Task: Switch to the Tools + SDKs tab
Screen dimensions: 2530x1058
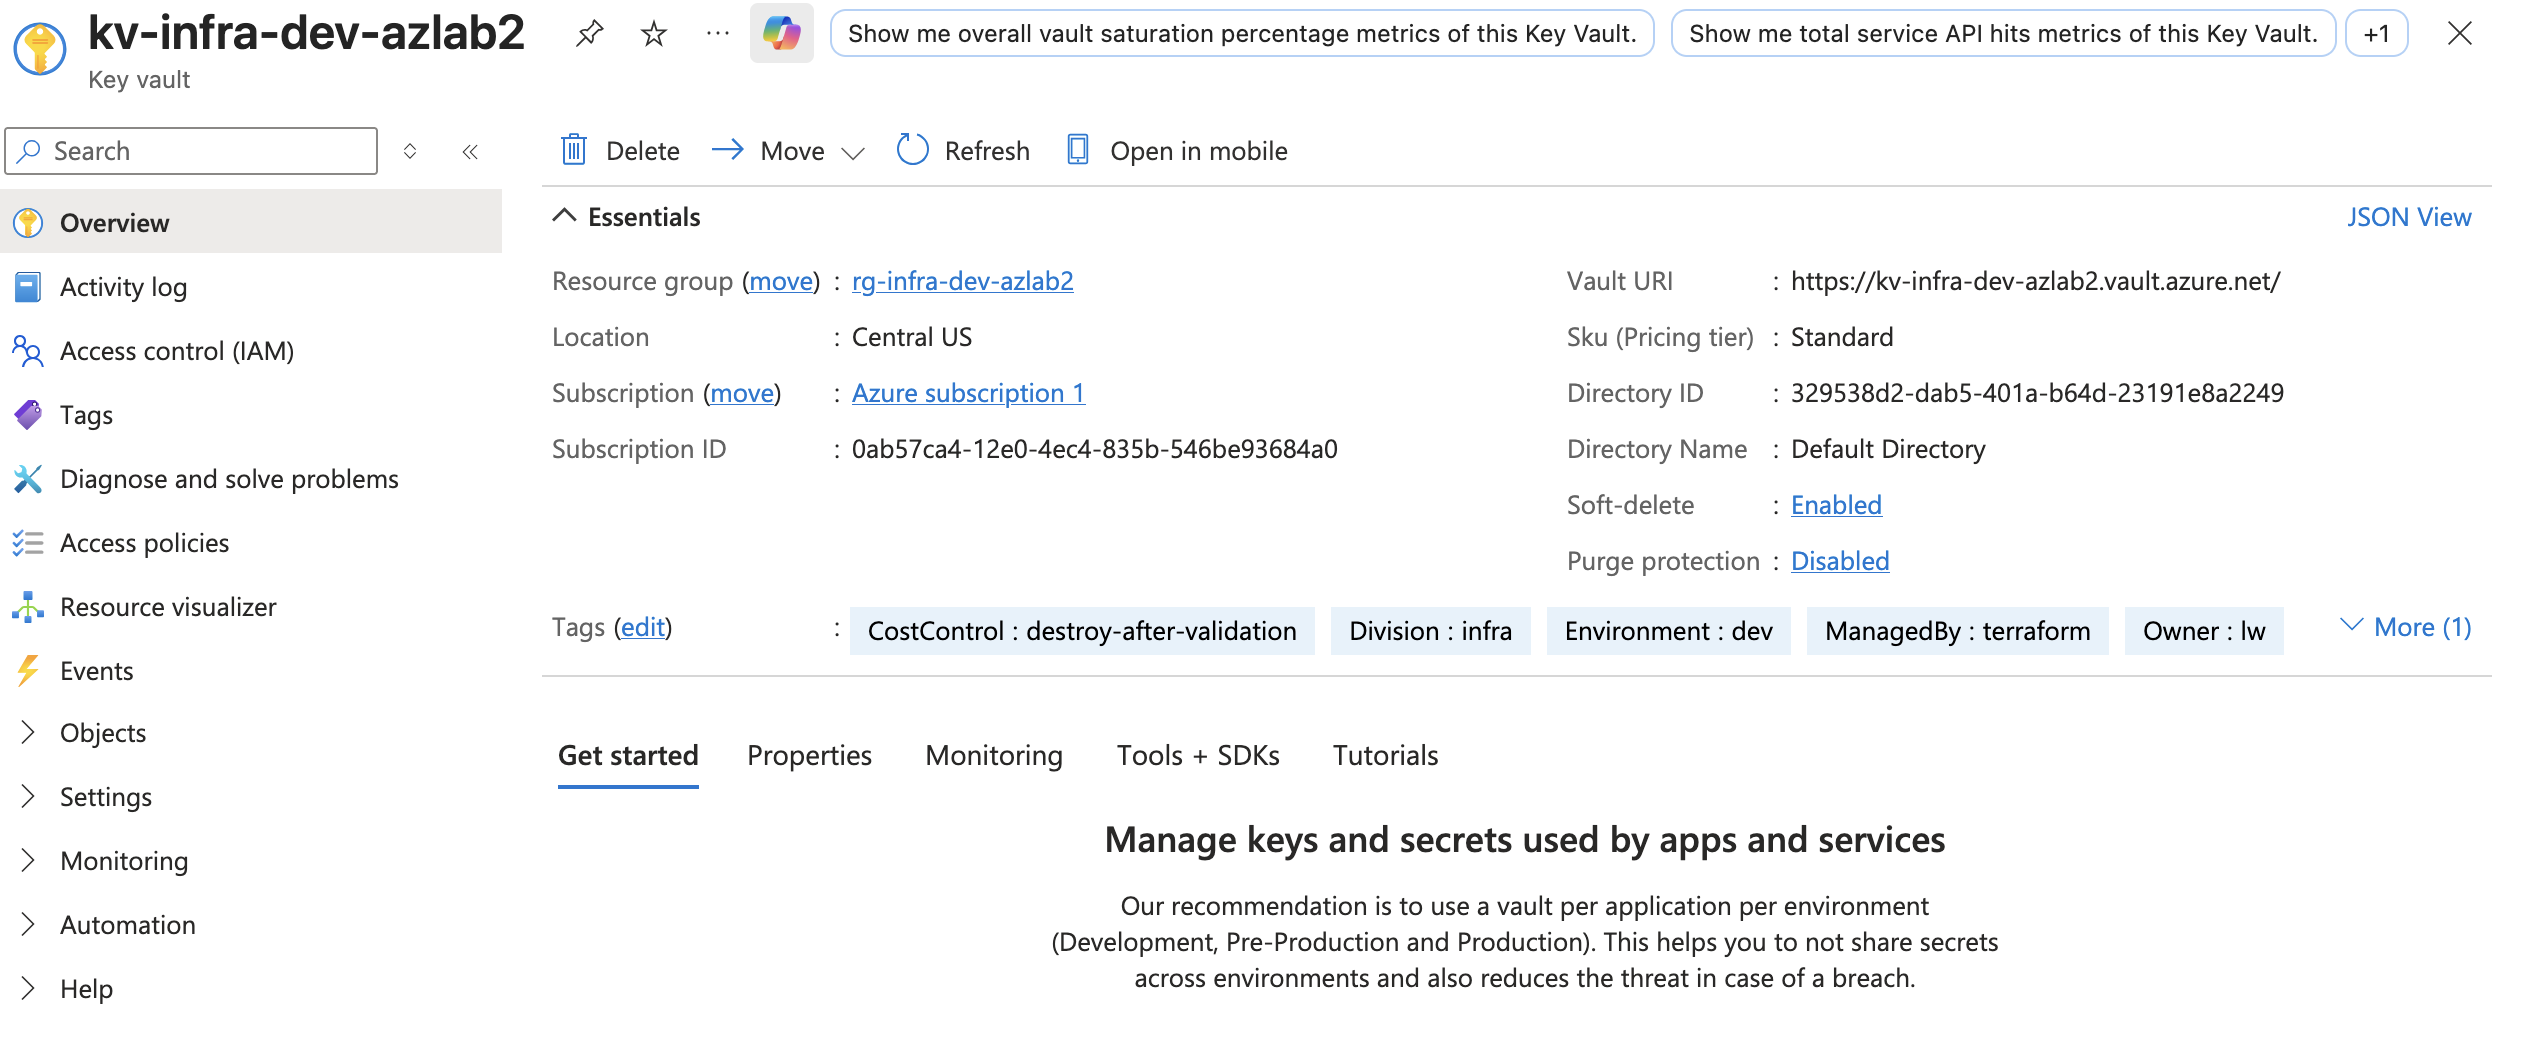Action: [1198, 755]
